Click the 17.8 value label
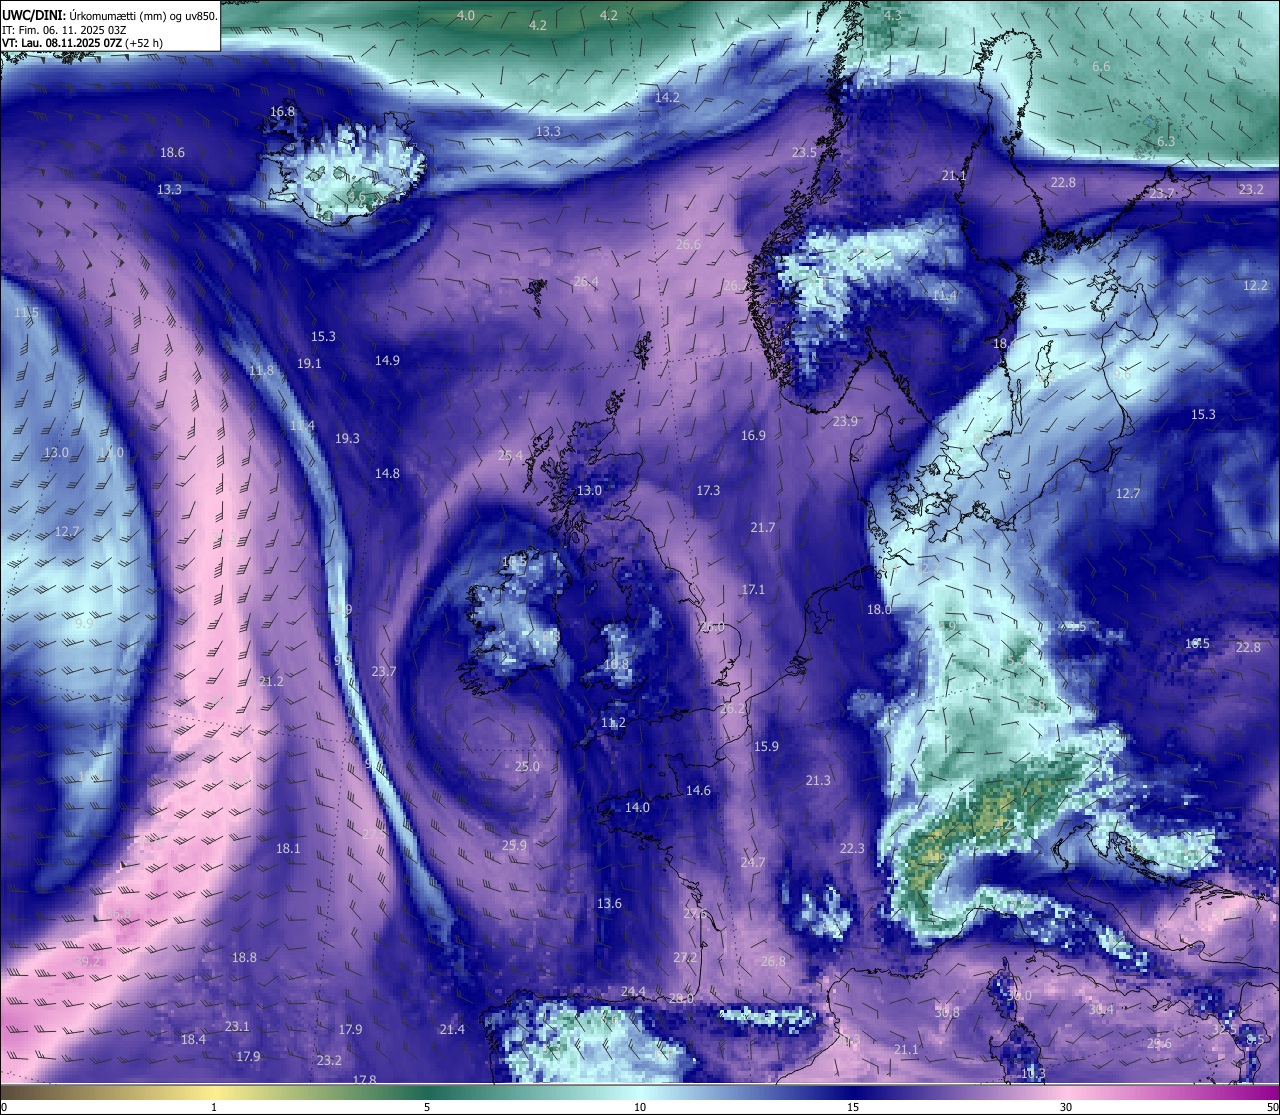Viewport: 1280px width, 1115px height. (x=365, y=1080)
